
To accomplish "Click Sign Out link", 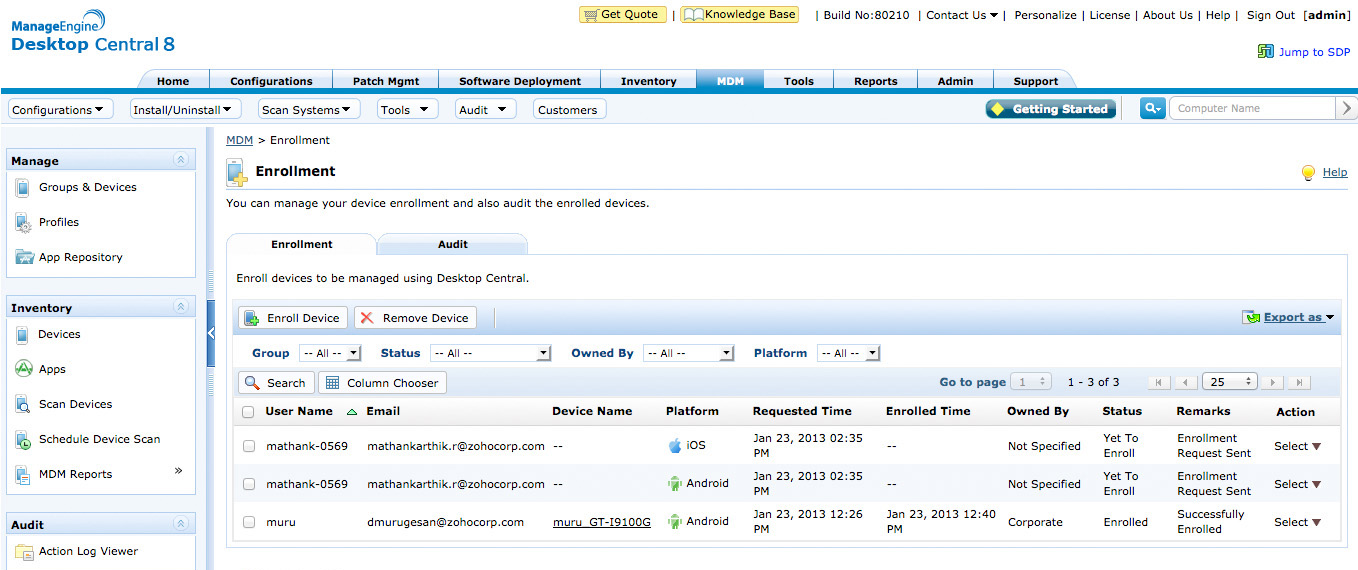I will pos(1270,15).
